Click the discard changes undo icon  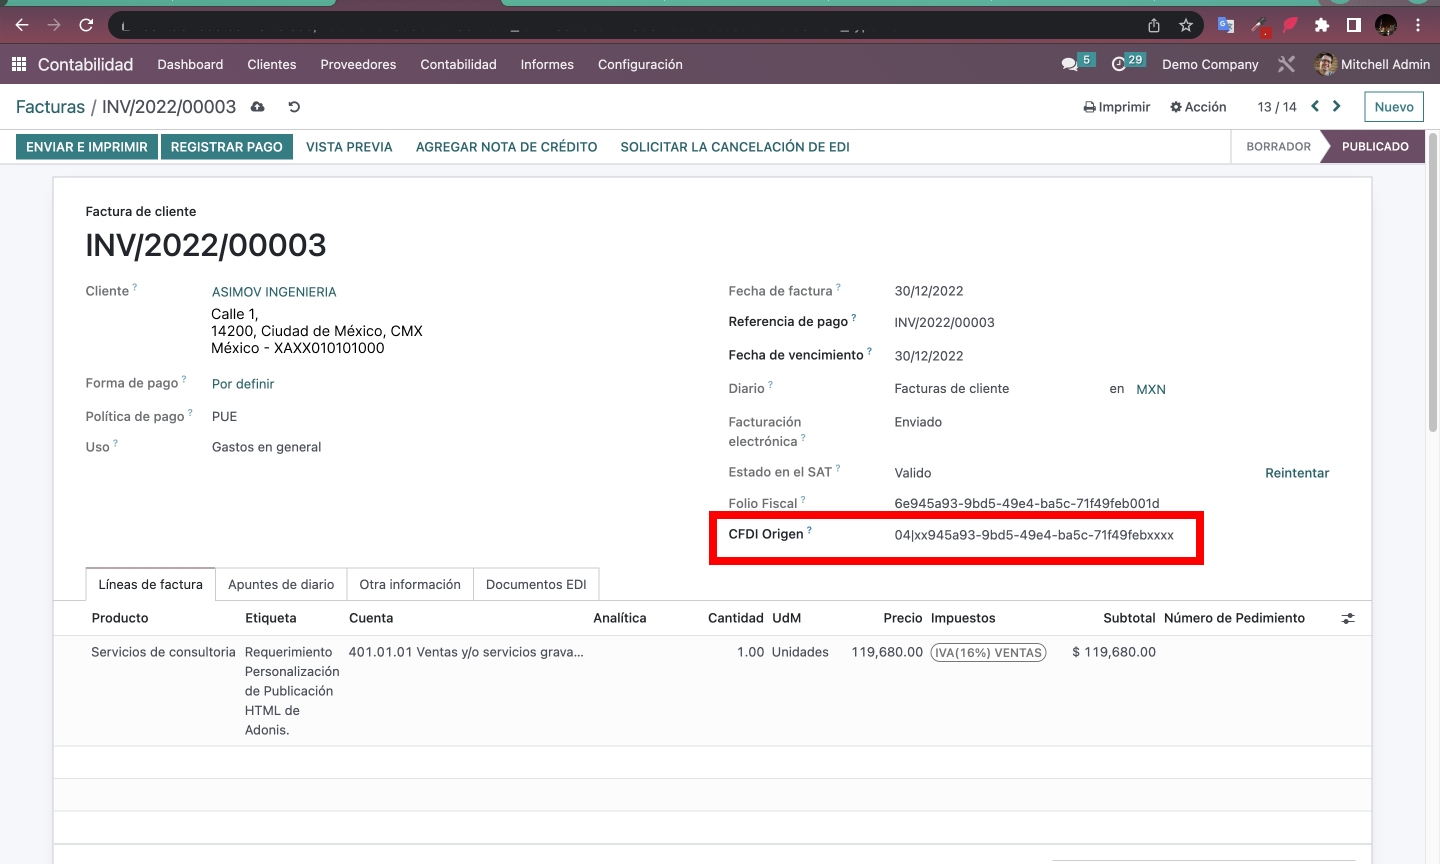coord(294,107)
